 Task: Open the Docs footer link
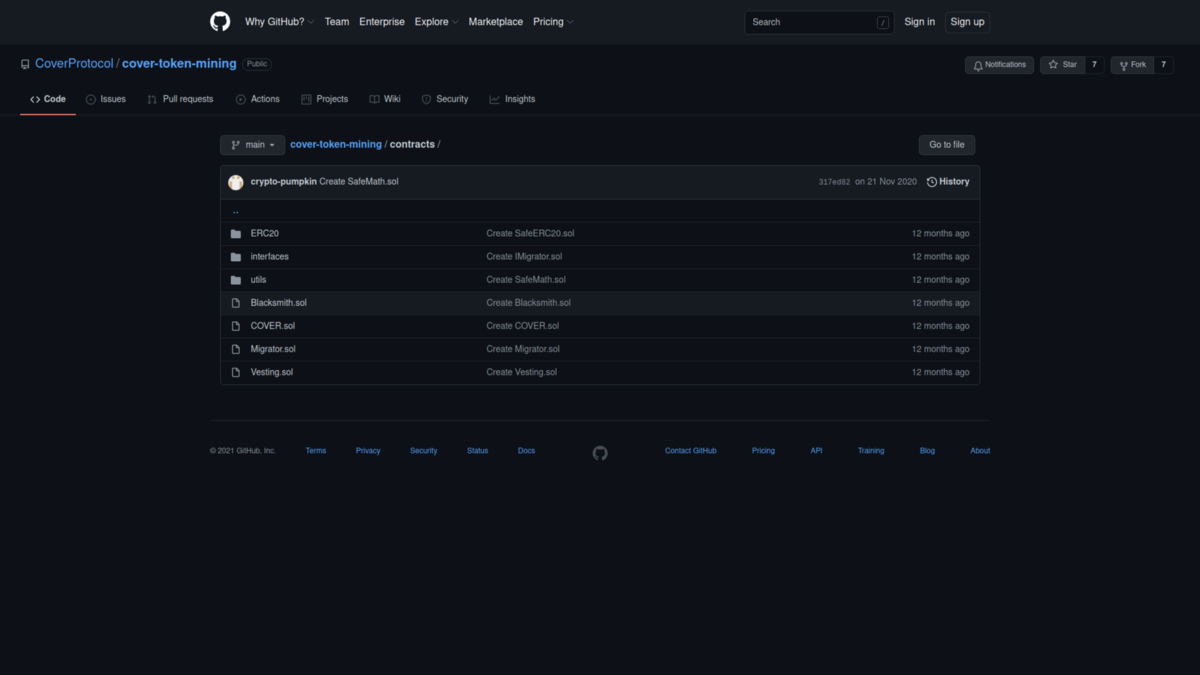(526, 451)
